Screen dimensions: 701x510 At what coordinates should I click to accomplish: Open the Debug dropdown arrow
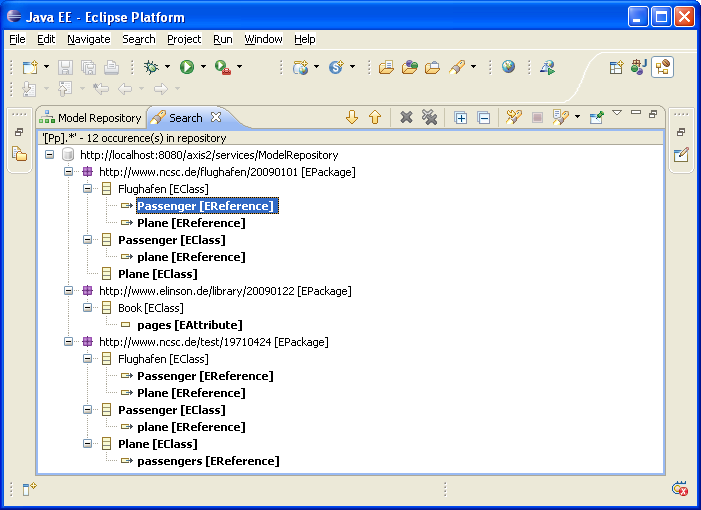coord(167,67)
